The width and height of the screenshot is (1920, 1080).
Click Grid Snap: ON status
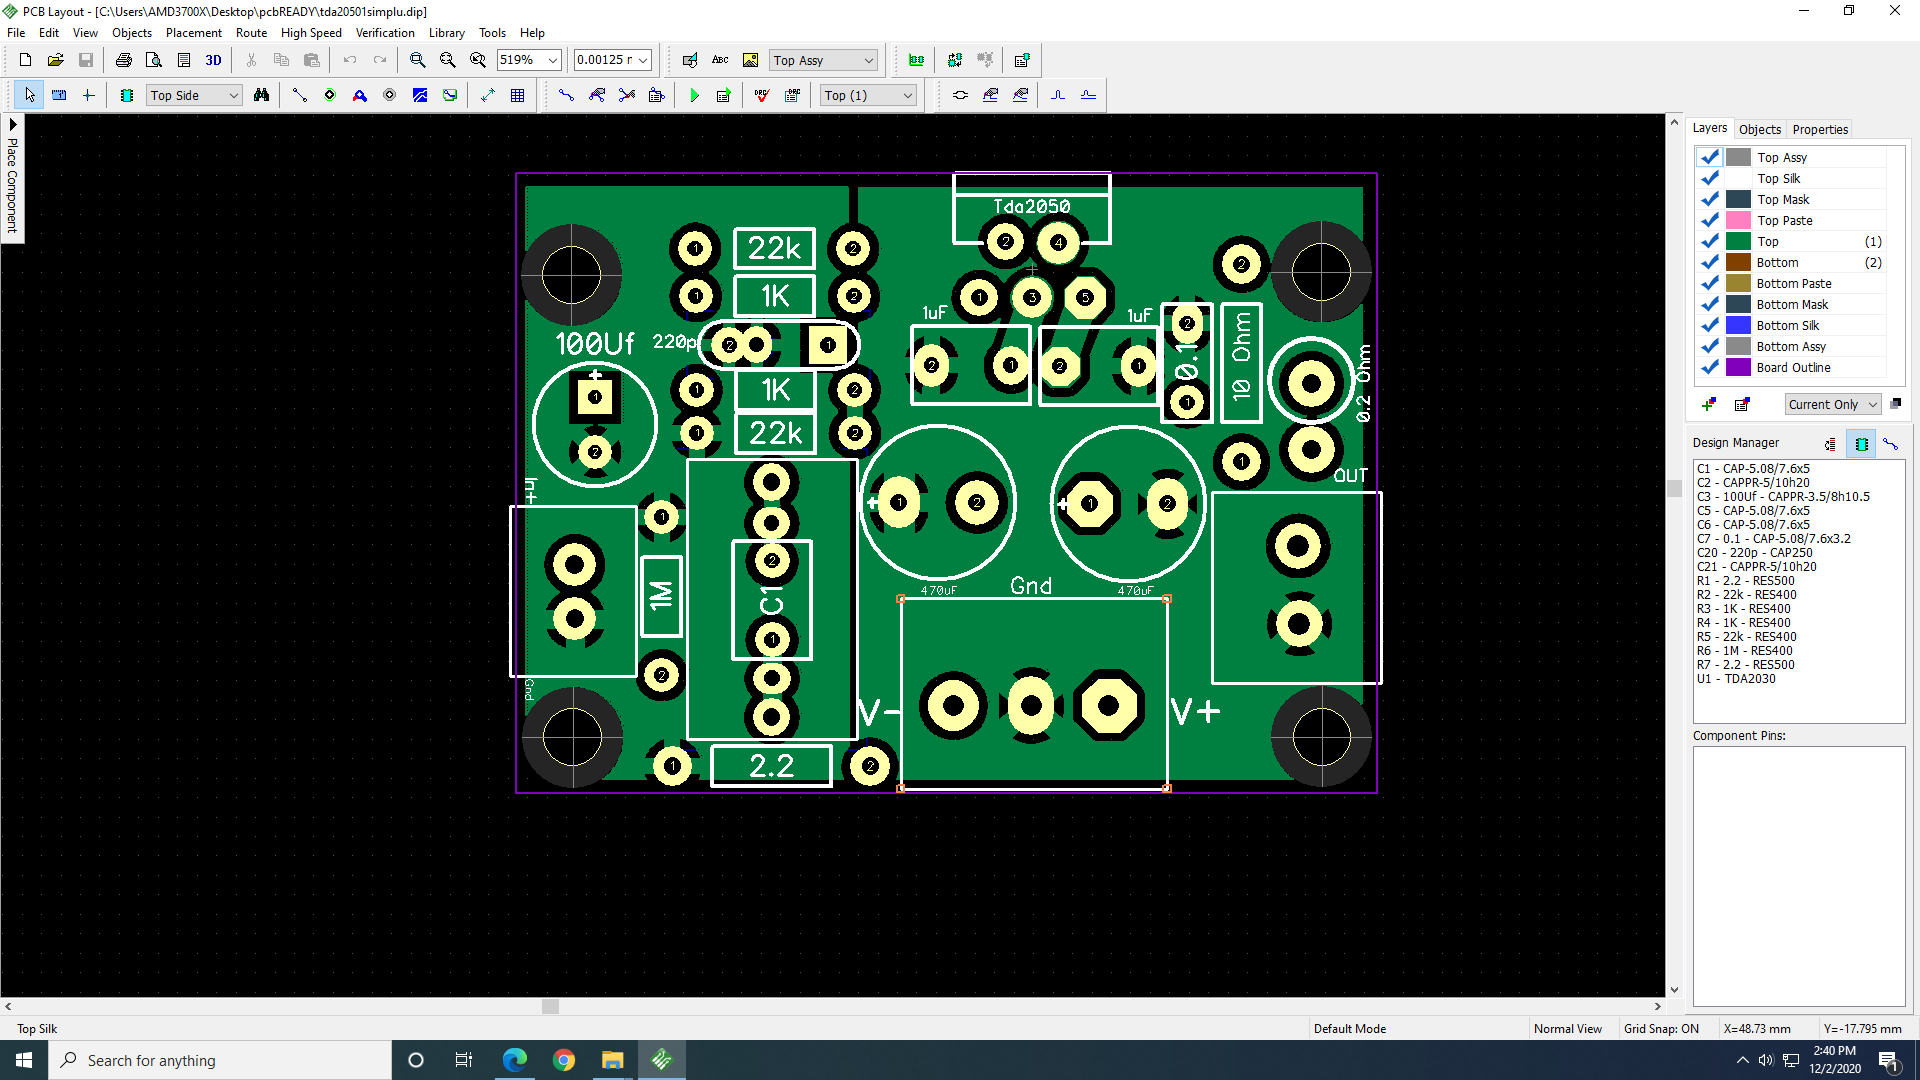[1661, 1029]
